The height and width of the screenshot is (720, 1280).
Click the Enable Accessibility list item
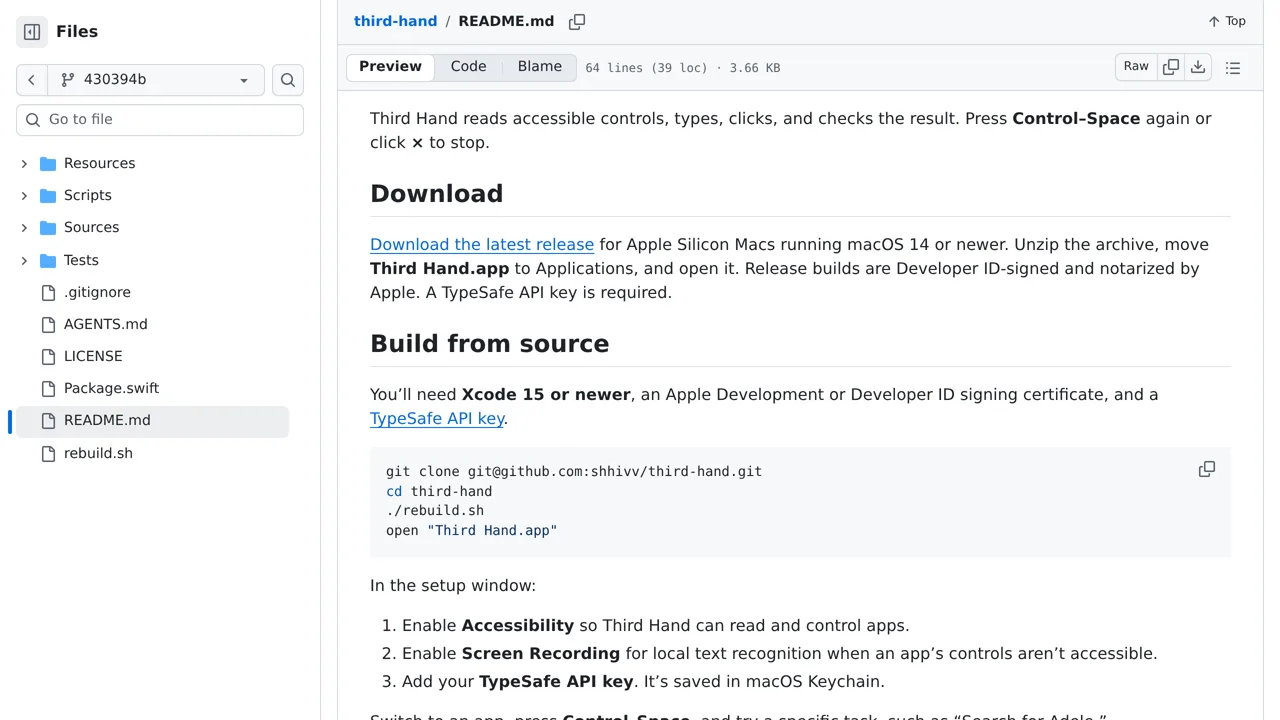(655, 626)
